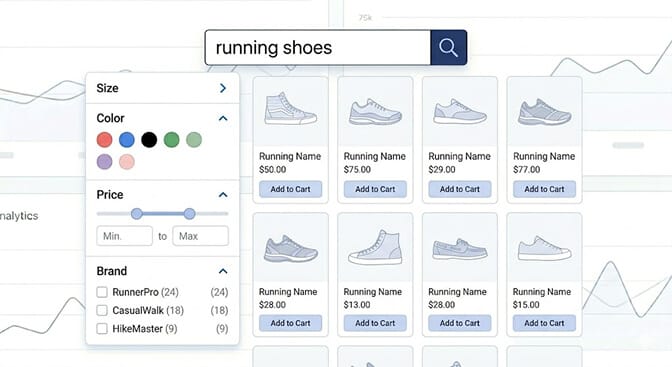Screen dimensions: 672x367
Task: Add the $29.00 shoe to cart
Action: point(460,189)
